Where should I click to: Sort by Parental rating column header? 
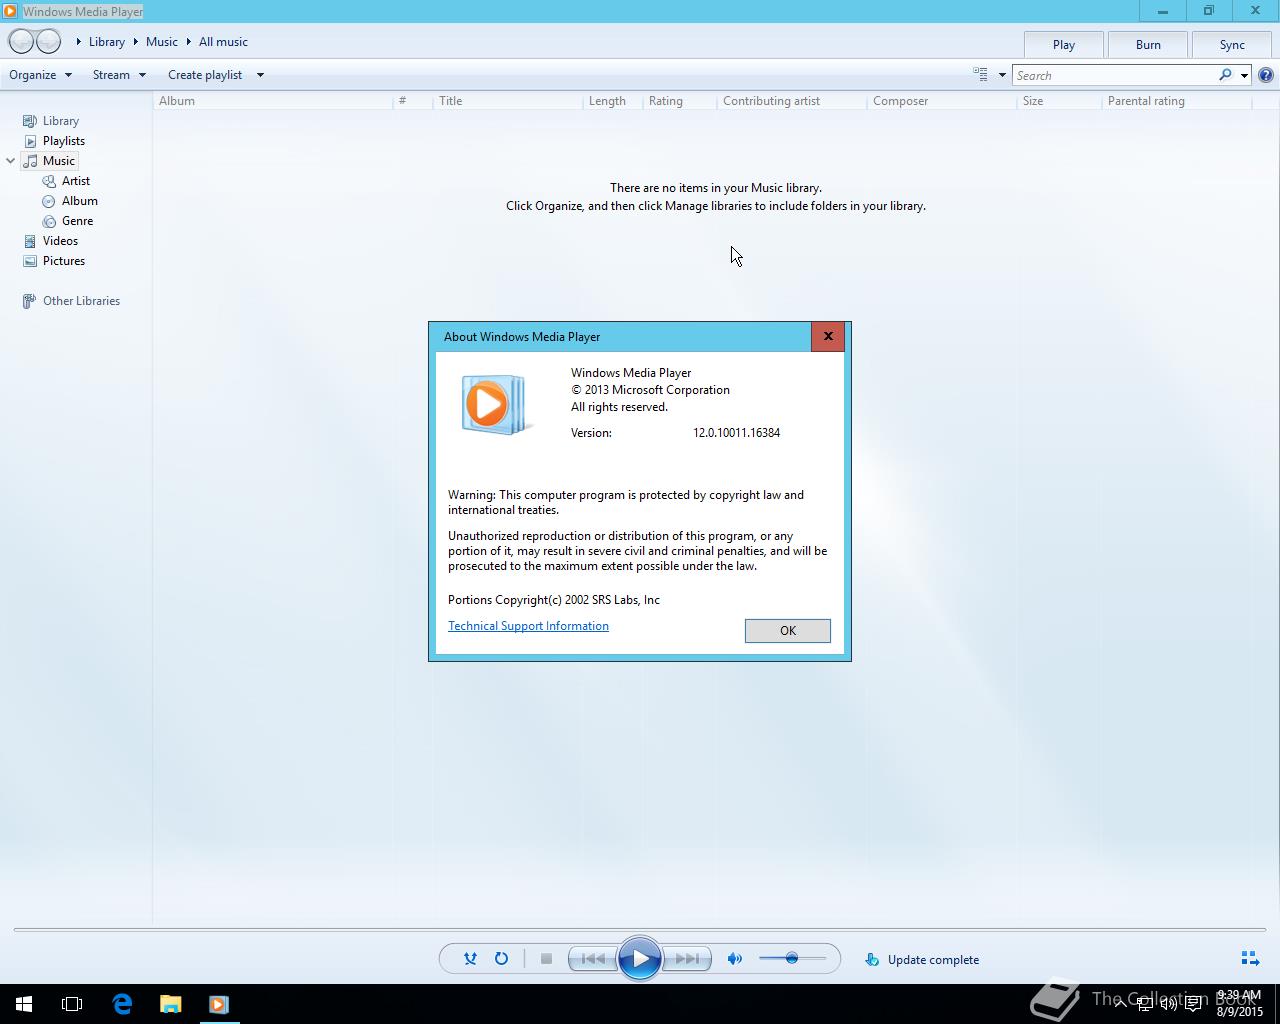1176,101
